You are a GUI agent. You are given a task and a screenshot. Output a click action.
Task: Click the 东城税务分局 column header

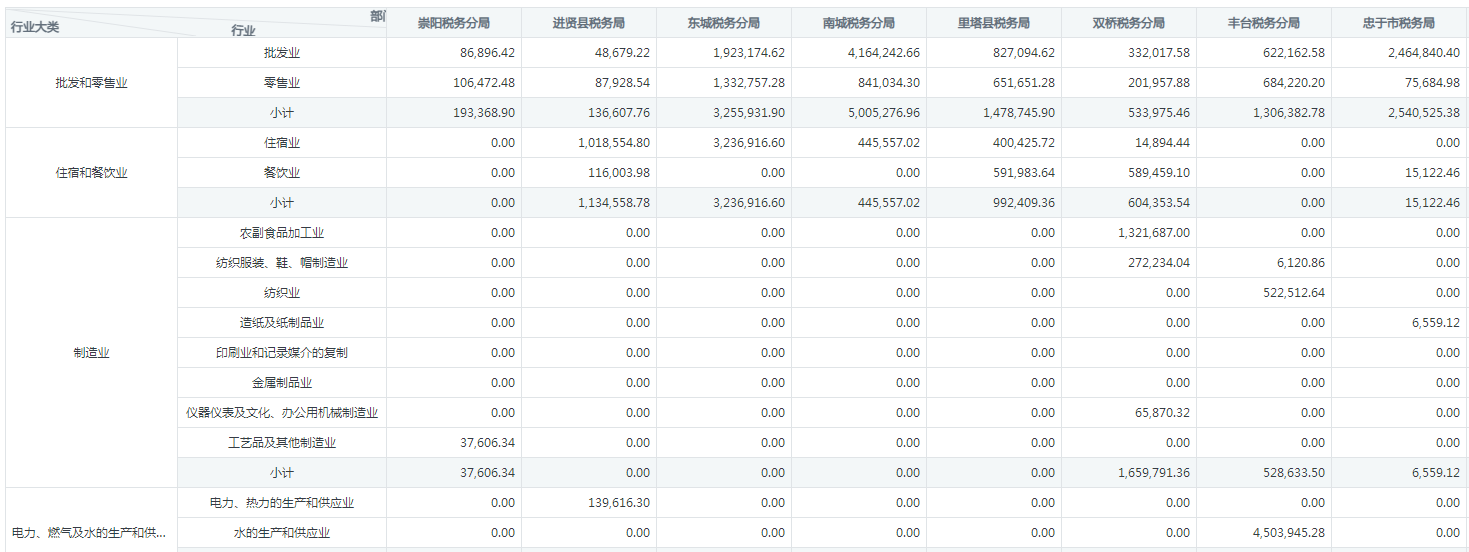pyautogui.click(x=723, y=23)
